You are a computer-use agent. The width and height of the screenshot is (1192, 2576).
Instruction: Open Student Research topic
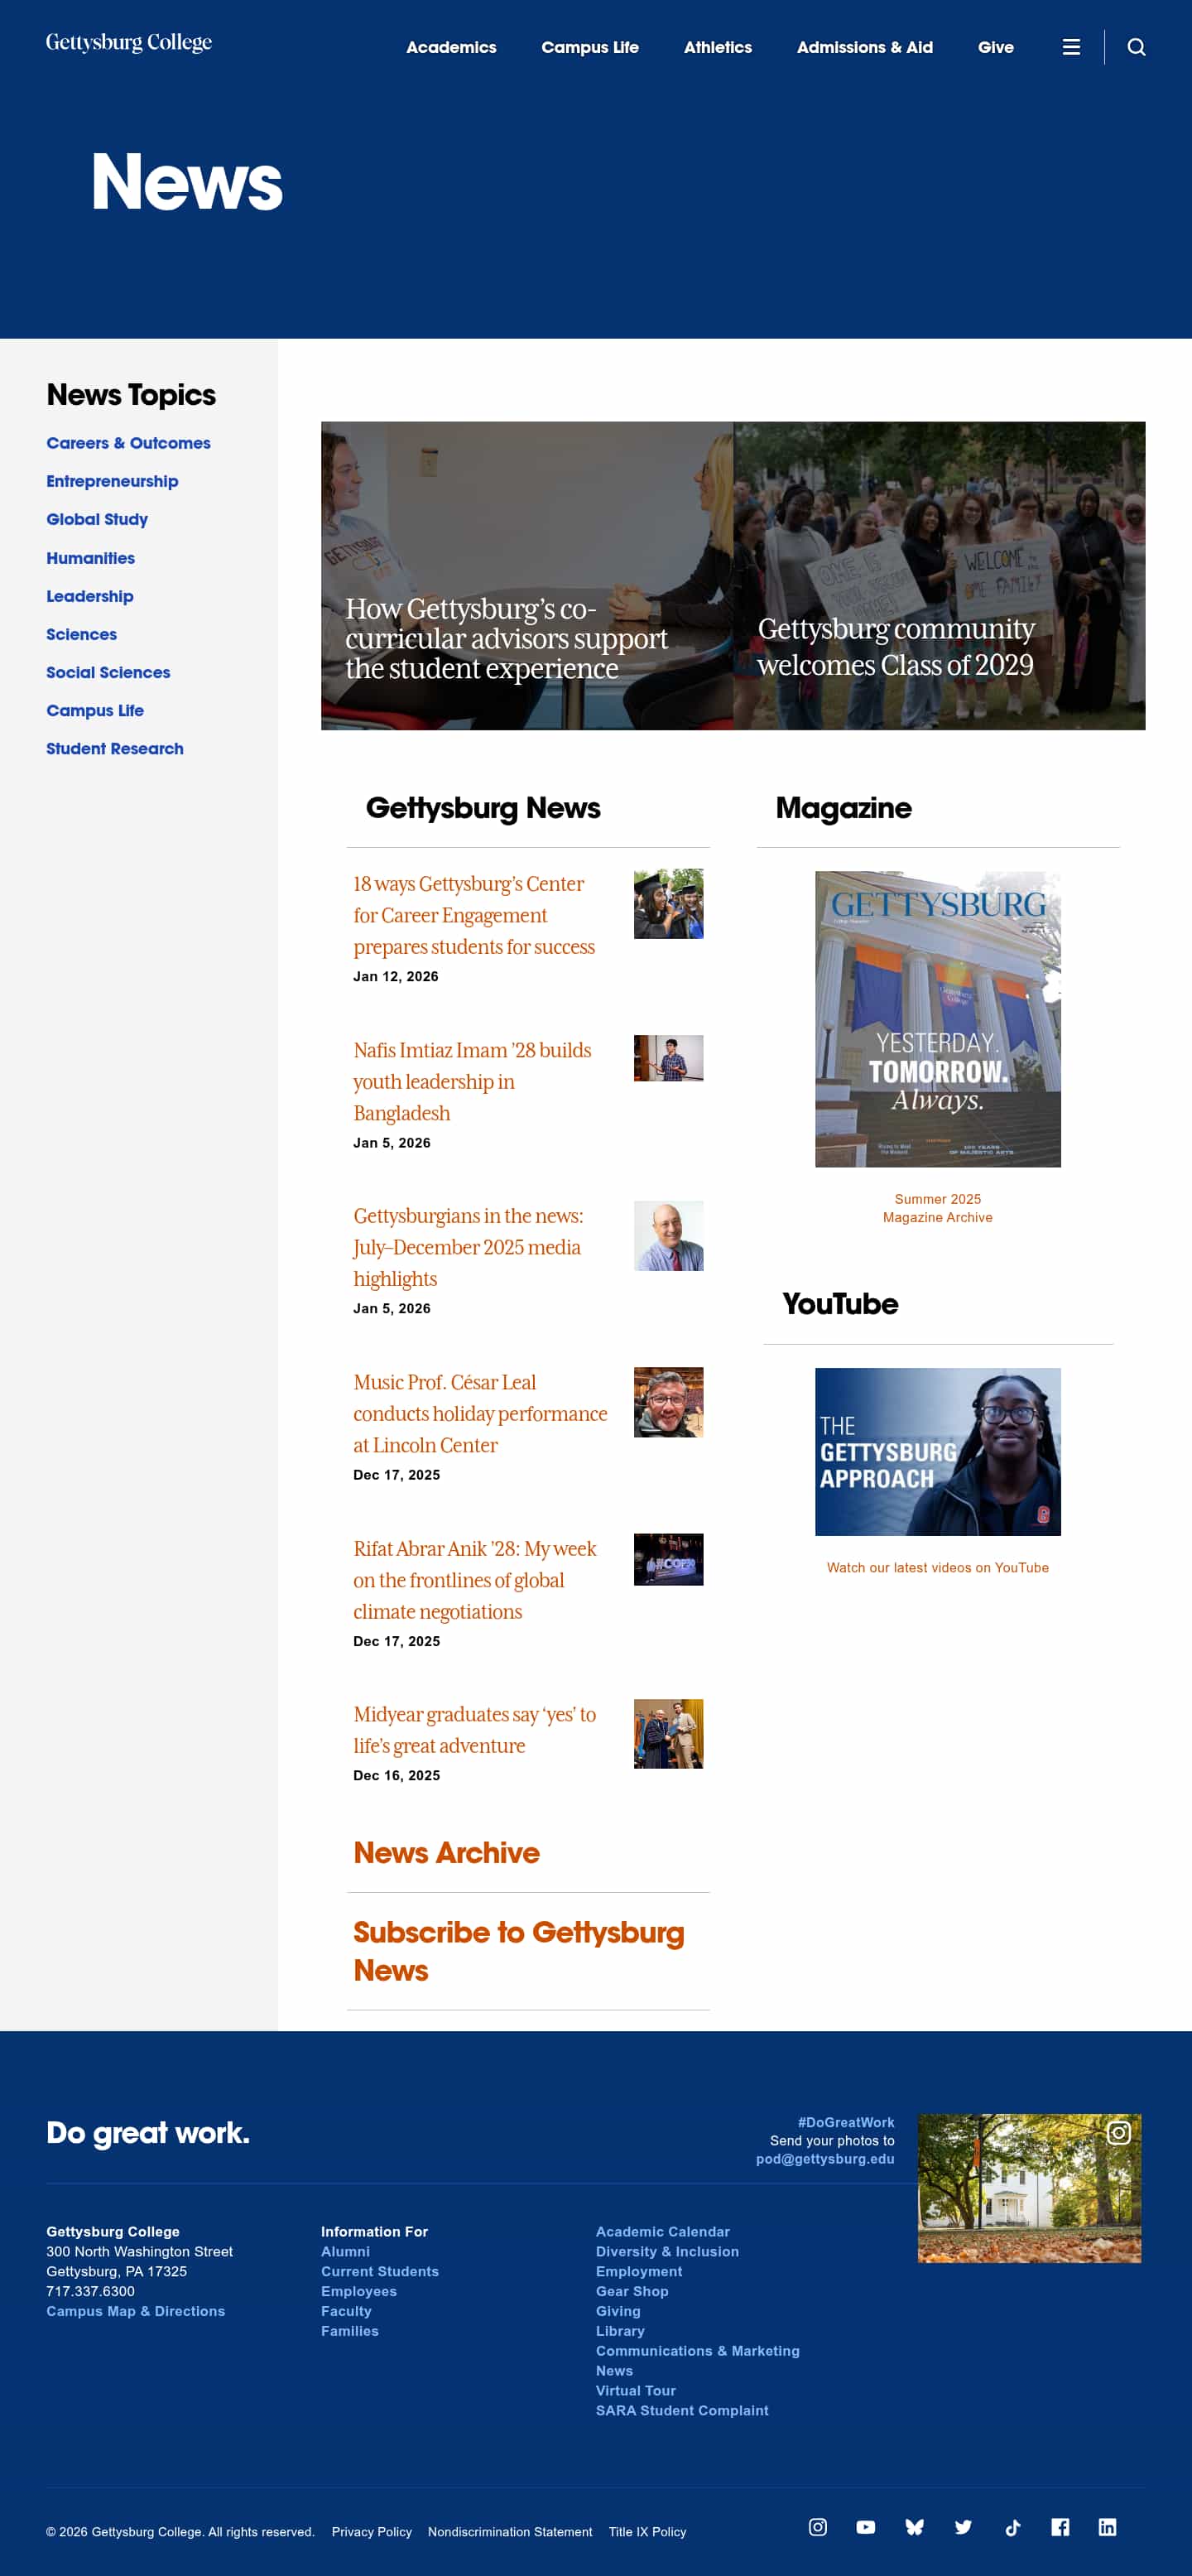(x=115, y=748)
